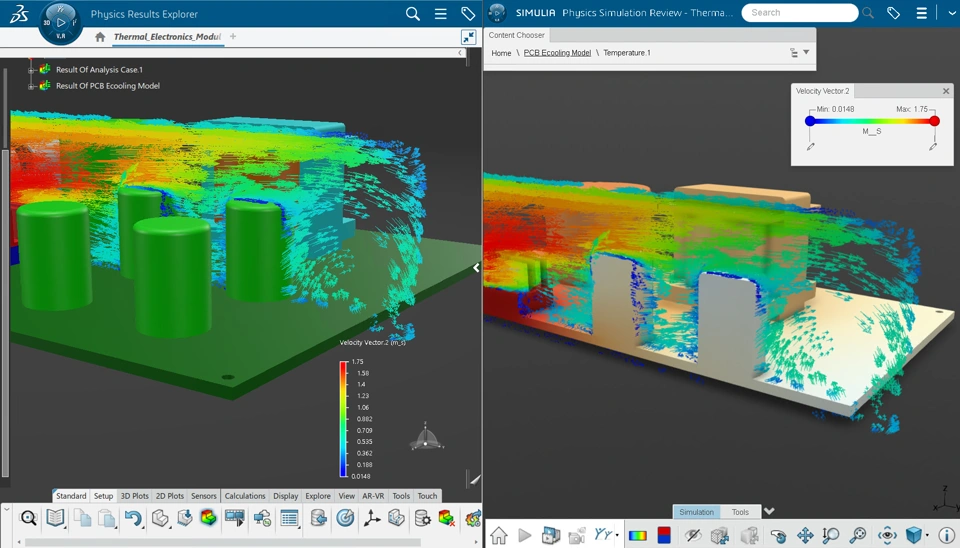The width and height of the screenshot is (960, 548).
Task: Click grey 3D part icon in Standard toolbar
Action: tap(160, 519)
